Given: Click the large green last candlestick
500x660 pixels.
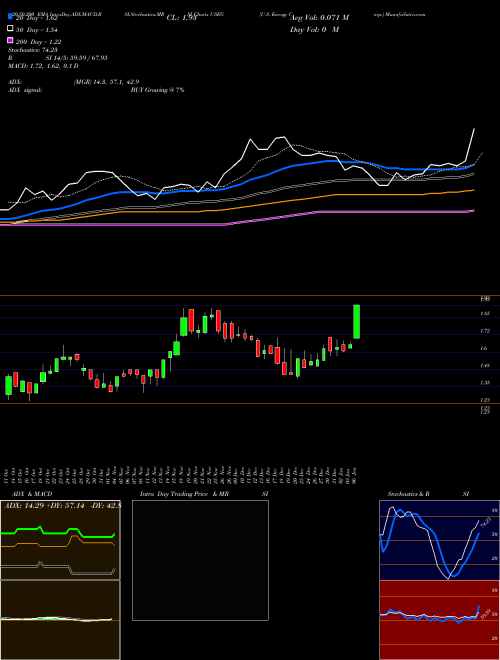Looking at the screenshot, I should pyautogui.click(x=356, y=321).
